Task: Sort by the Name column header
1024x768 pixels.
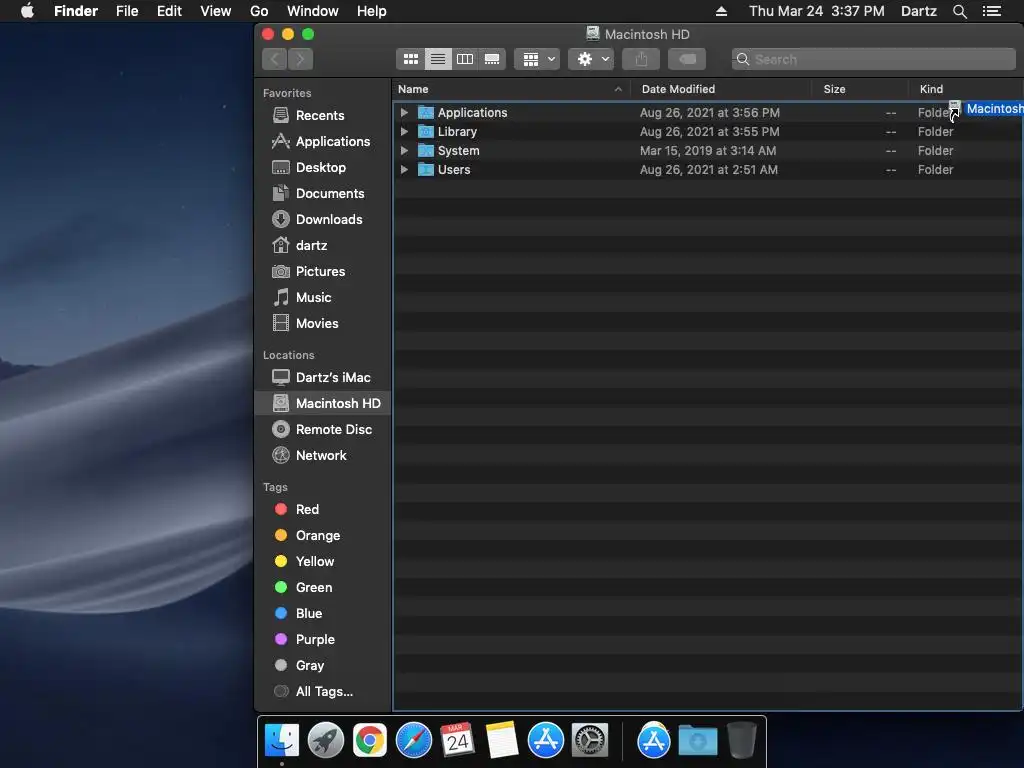Action: click(511, 89)
